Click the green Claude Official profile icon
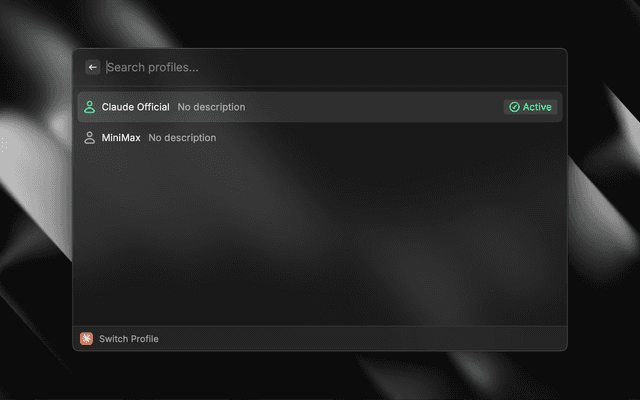 pos(90,107)
